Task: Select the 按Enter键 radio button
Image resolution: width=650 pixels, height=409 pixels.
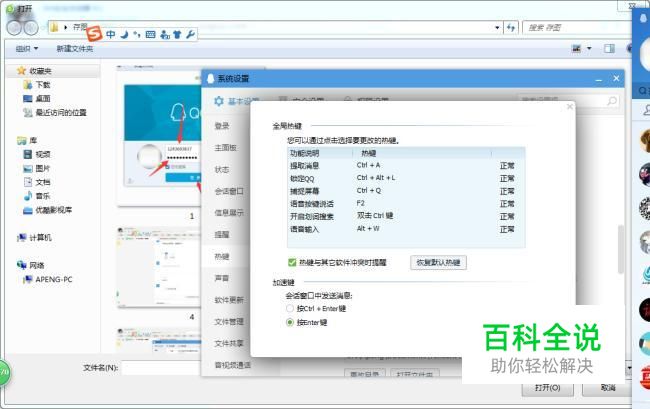Action: click(x=290, y=322)
